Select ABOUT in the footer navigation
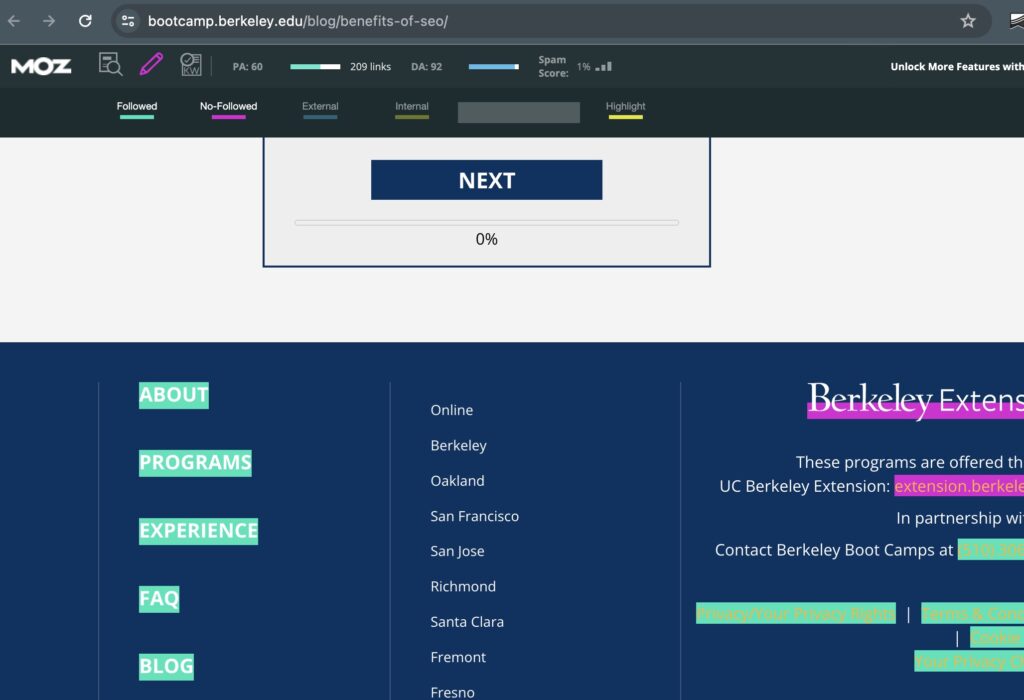The height and width of the screenshot is (700, 1024). tap(173, 395)
